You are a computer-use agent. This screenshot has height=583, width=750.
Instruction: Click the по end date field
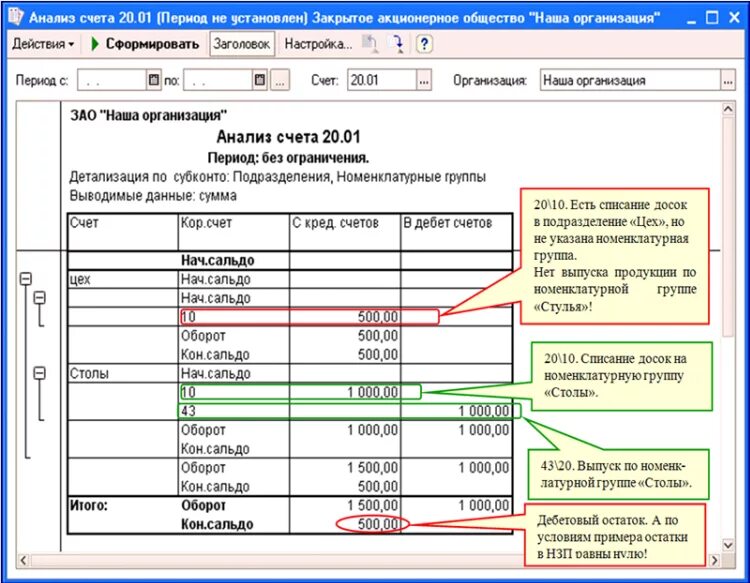click(x=218, y=80)
